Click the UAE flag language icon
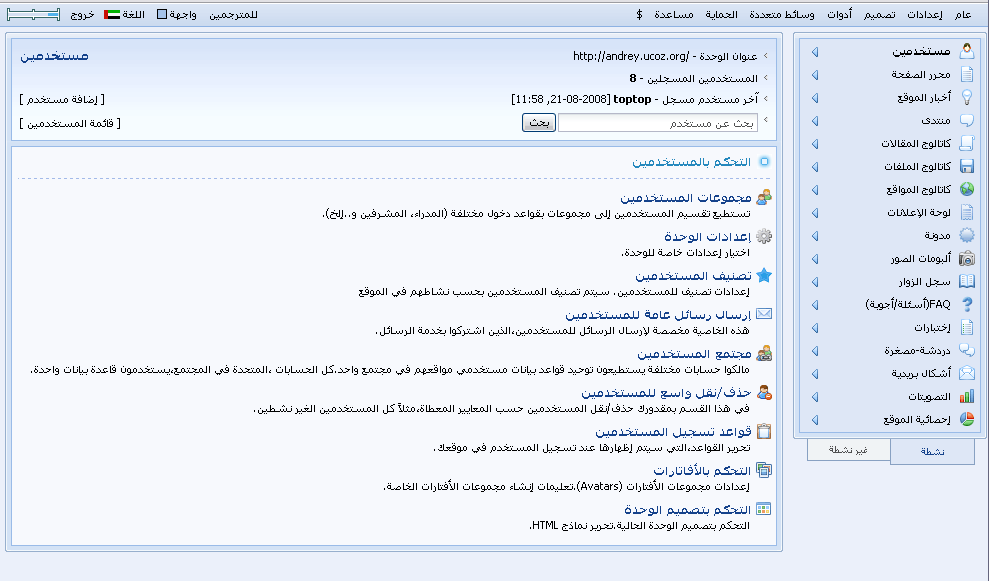 pos(112,15)
